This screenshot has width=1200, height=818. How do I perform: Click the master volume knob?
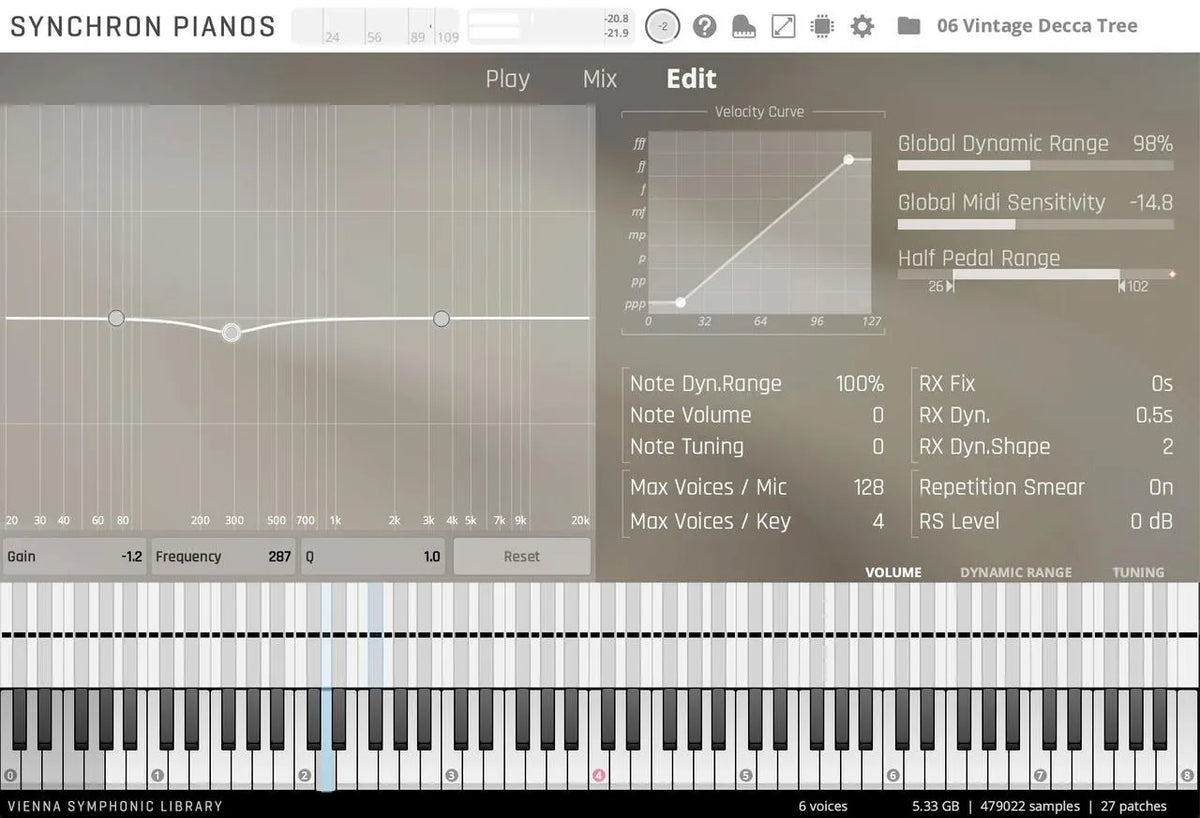pyautogui.click(x=661, y=27)
